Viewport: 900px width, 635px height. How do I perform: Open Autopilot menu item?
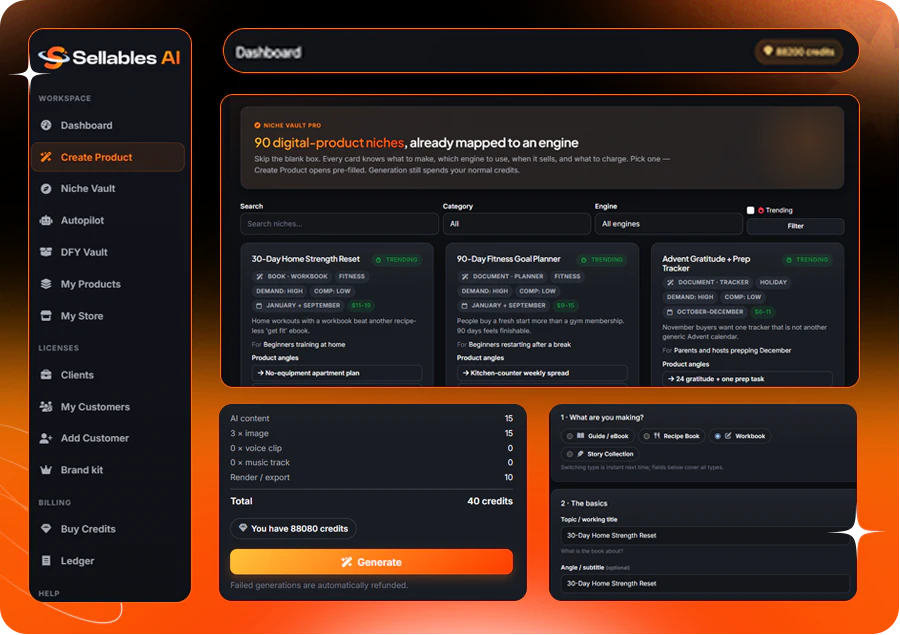[108, 220]
